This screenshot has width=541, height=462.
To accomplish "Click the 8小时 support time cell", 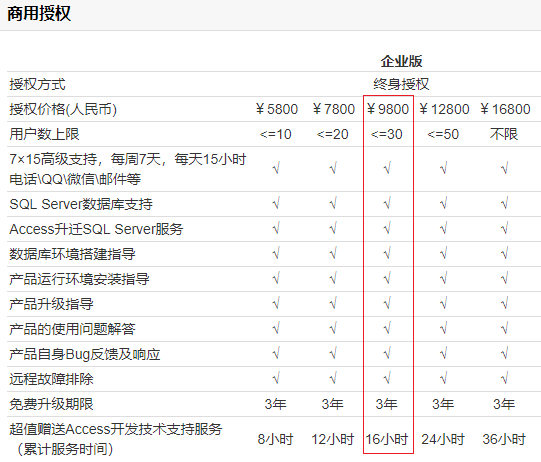I will point(275,439).
